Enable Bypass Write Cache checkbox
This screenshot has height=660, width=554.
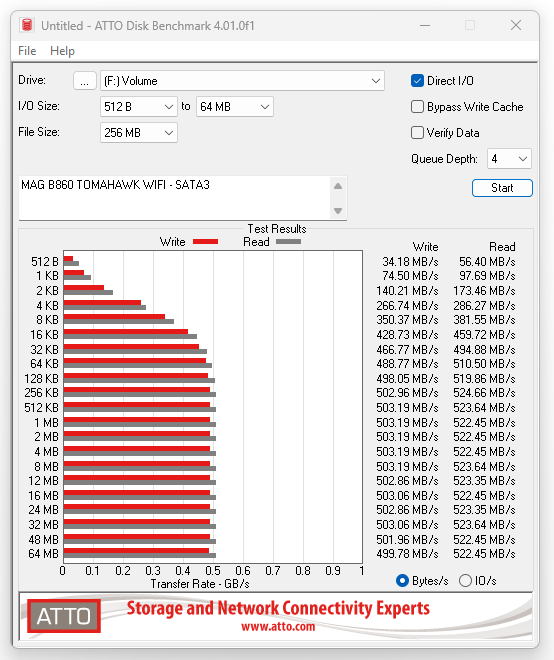[x=417, y=107]
